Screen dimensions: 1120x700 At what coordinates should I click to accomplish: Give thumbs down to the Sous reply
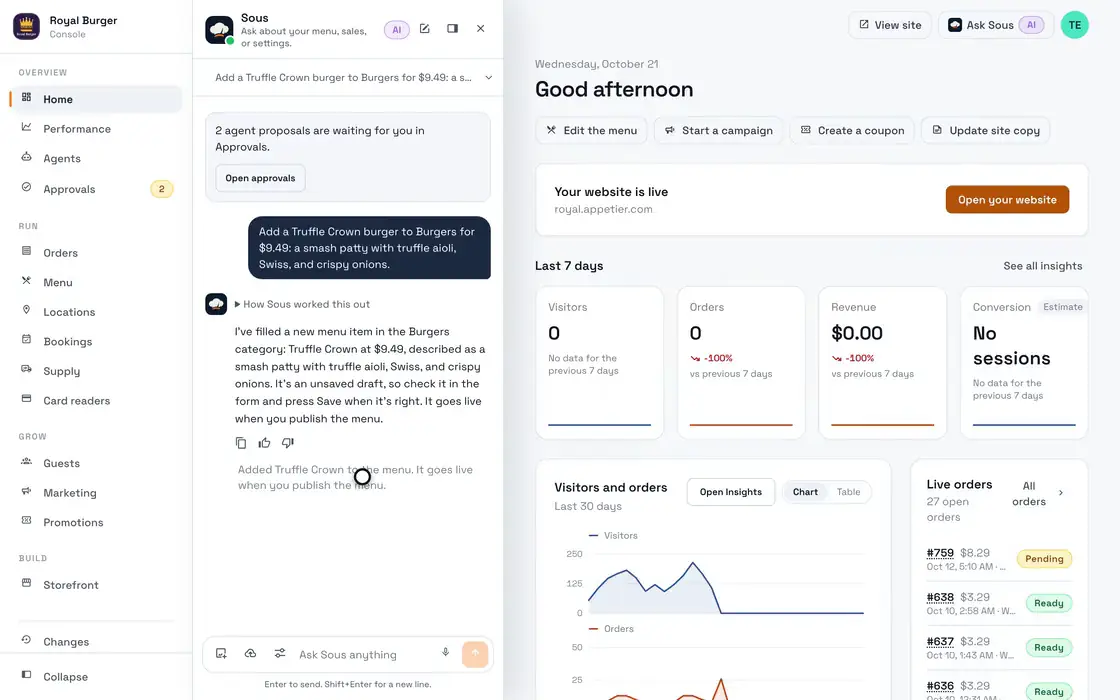pyautogui.click(x=288, y=443)
